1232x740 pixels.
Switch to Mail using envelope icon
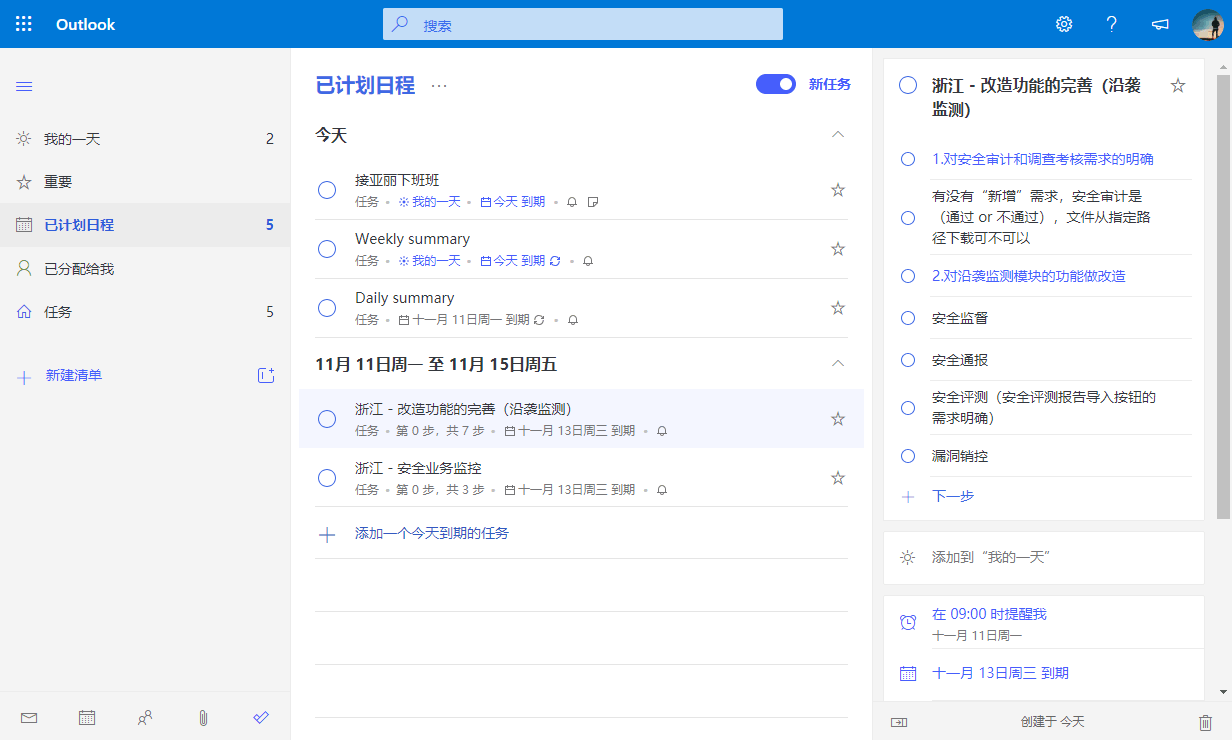(x=29, y=717)
